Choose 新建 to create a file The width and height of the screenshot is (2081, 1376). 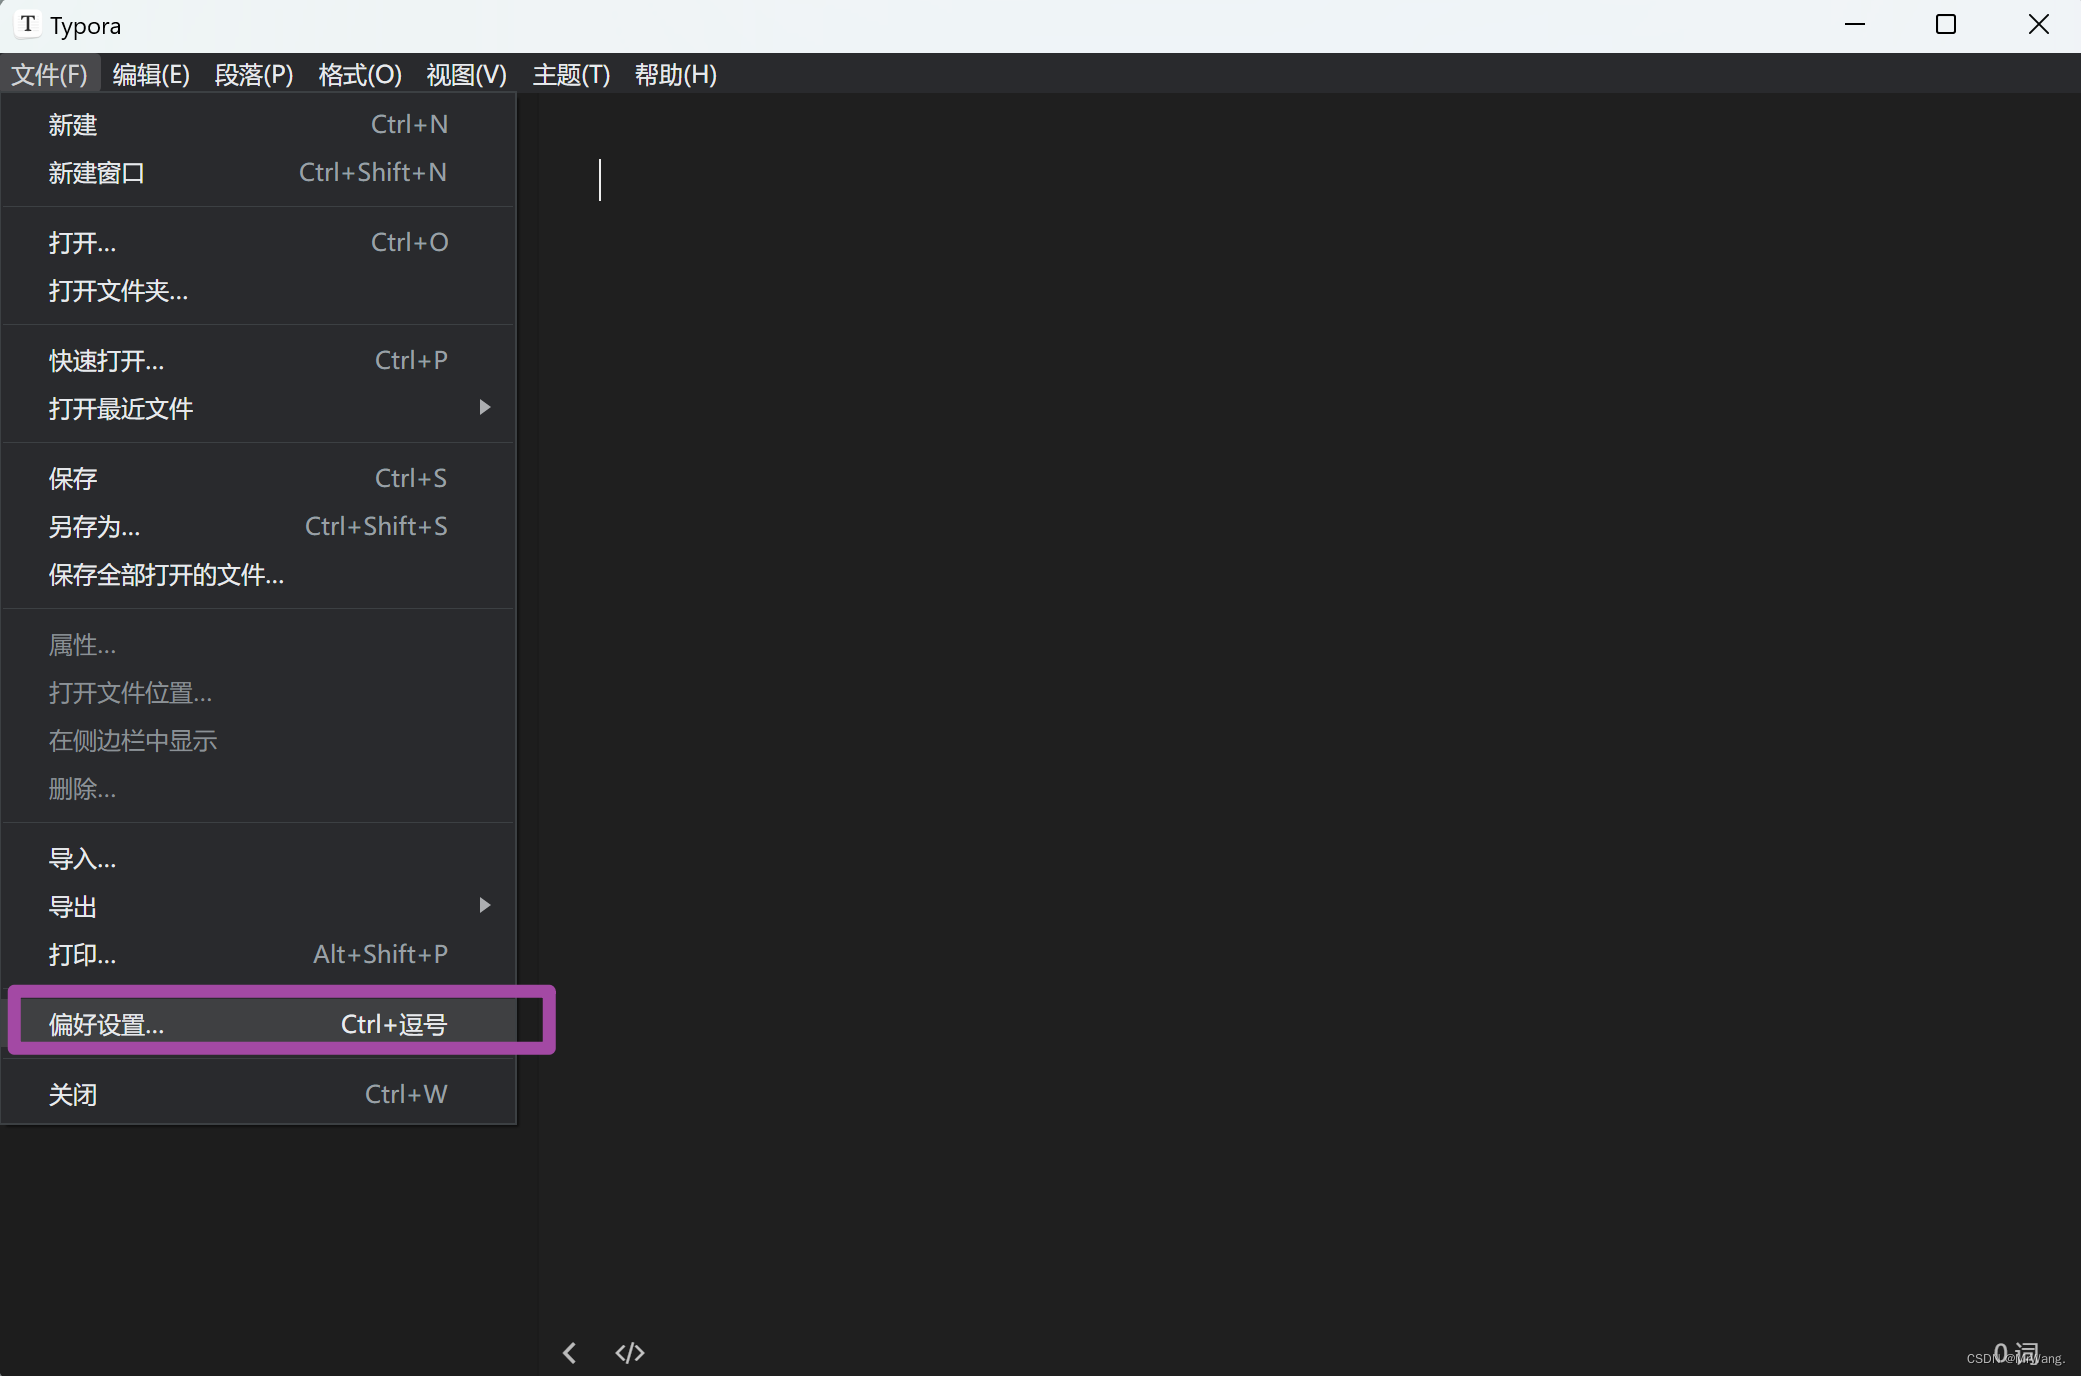(258, 125)
